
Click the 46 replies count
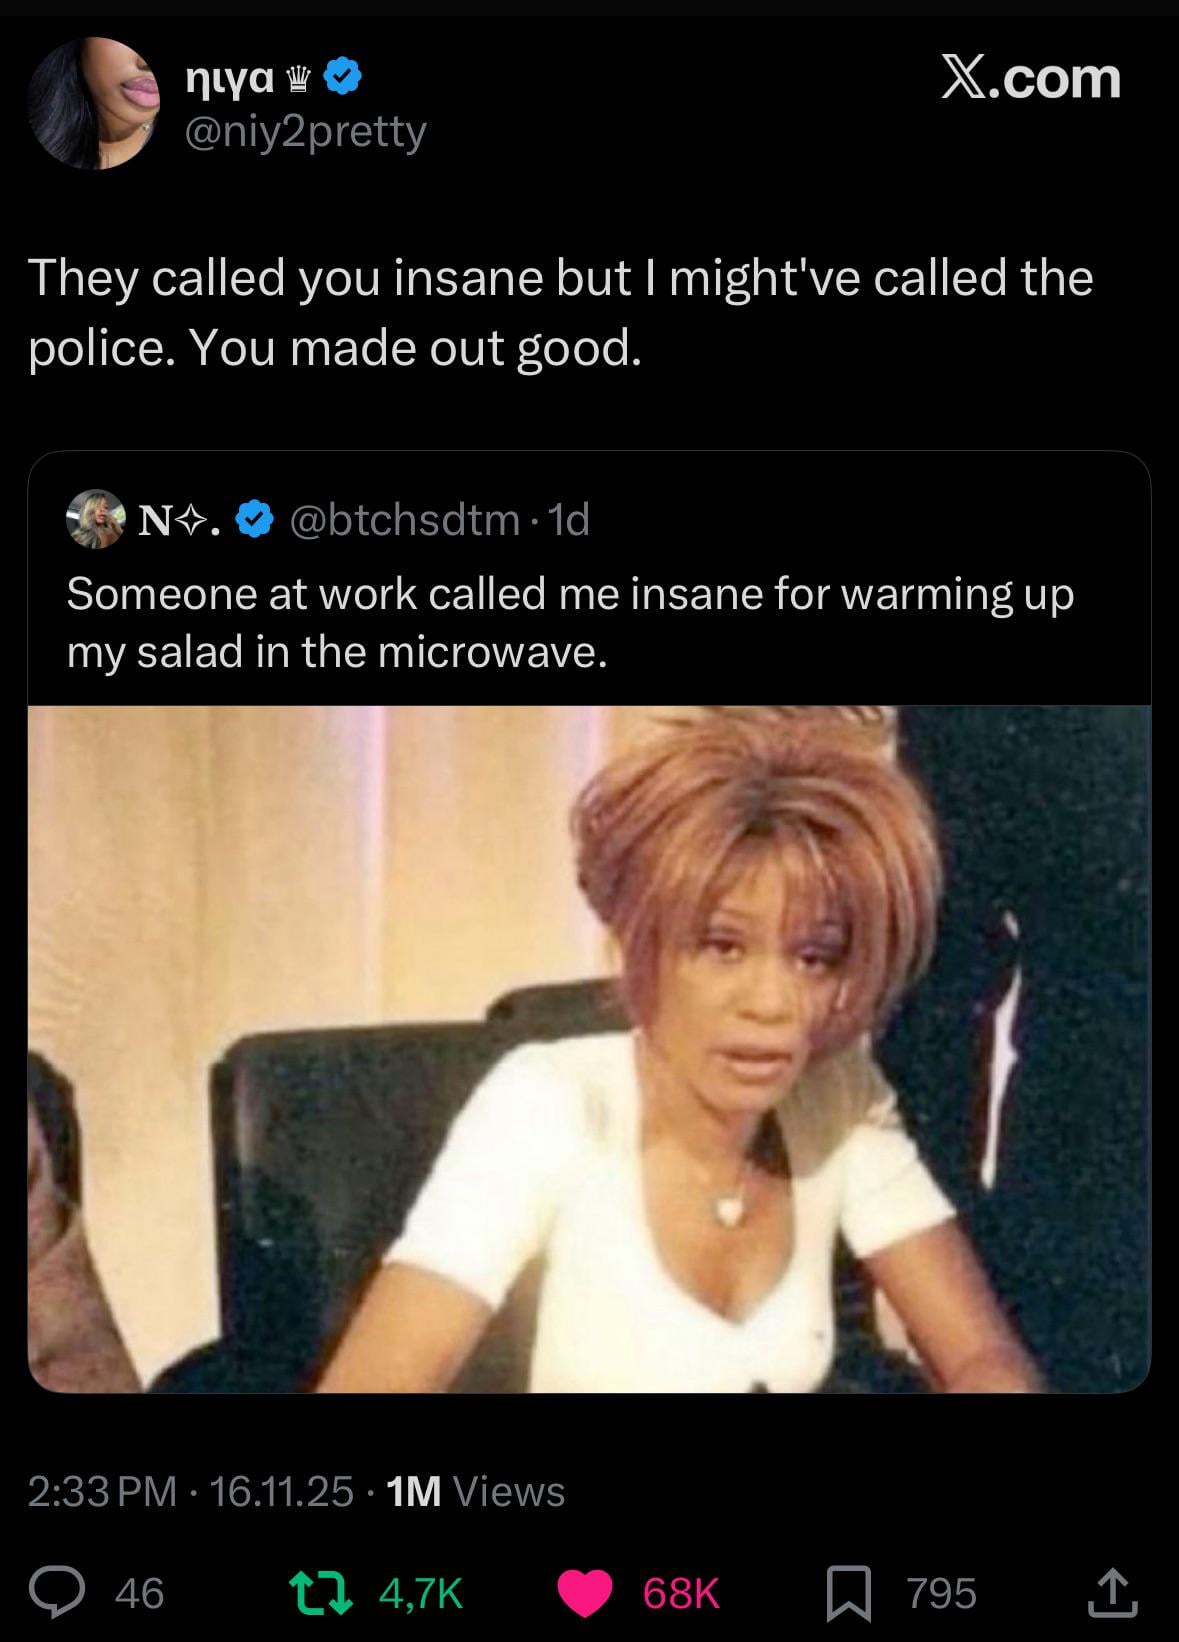[x=139, y=1593]
